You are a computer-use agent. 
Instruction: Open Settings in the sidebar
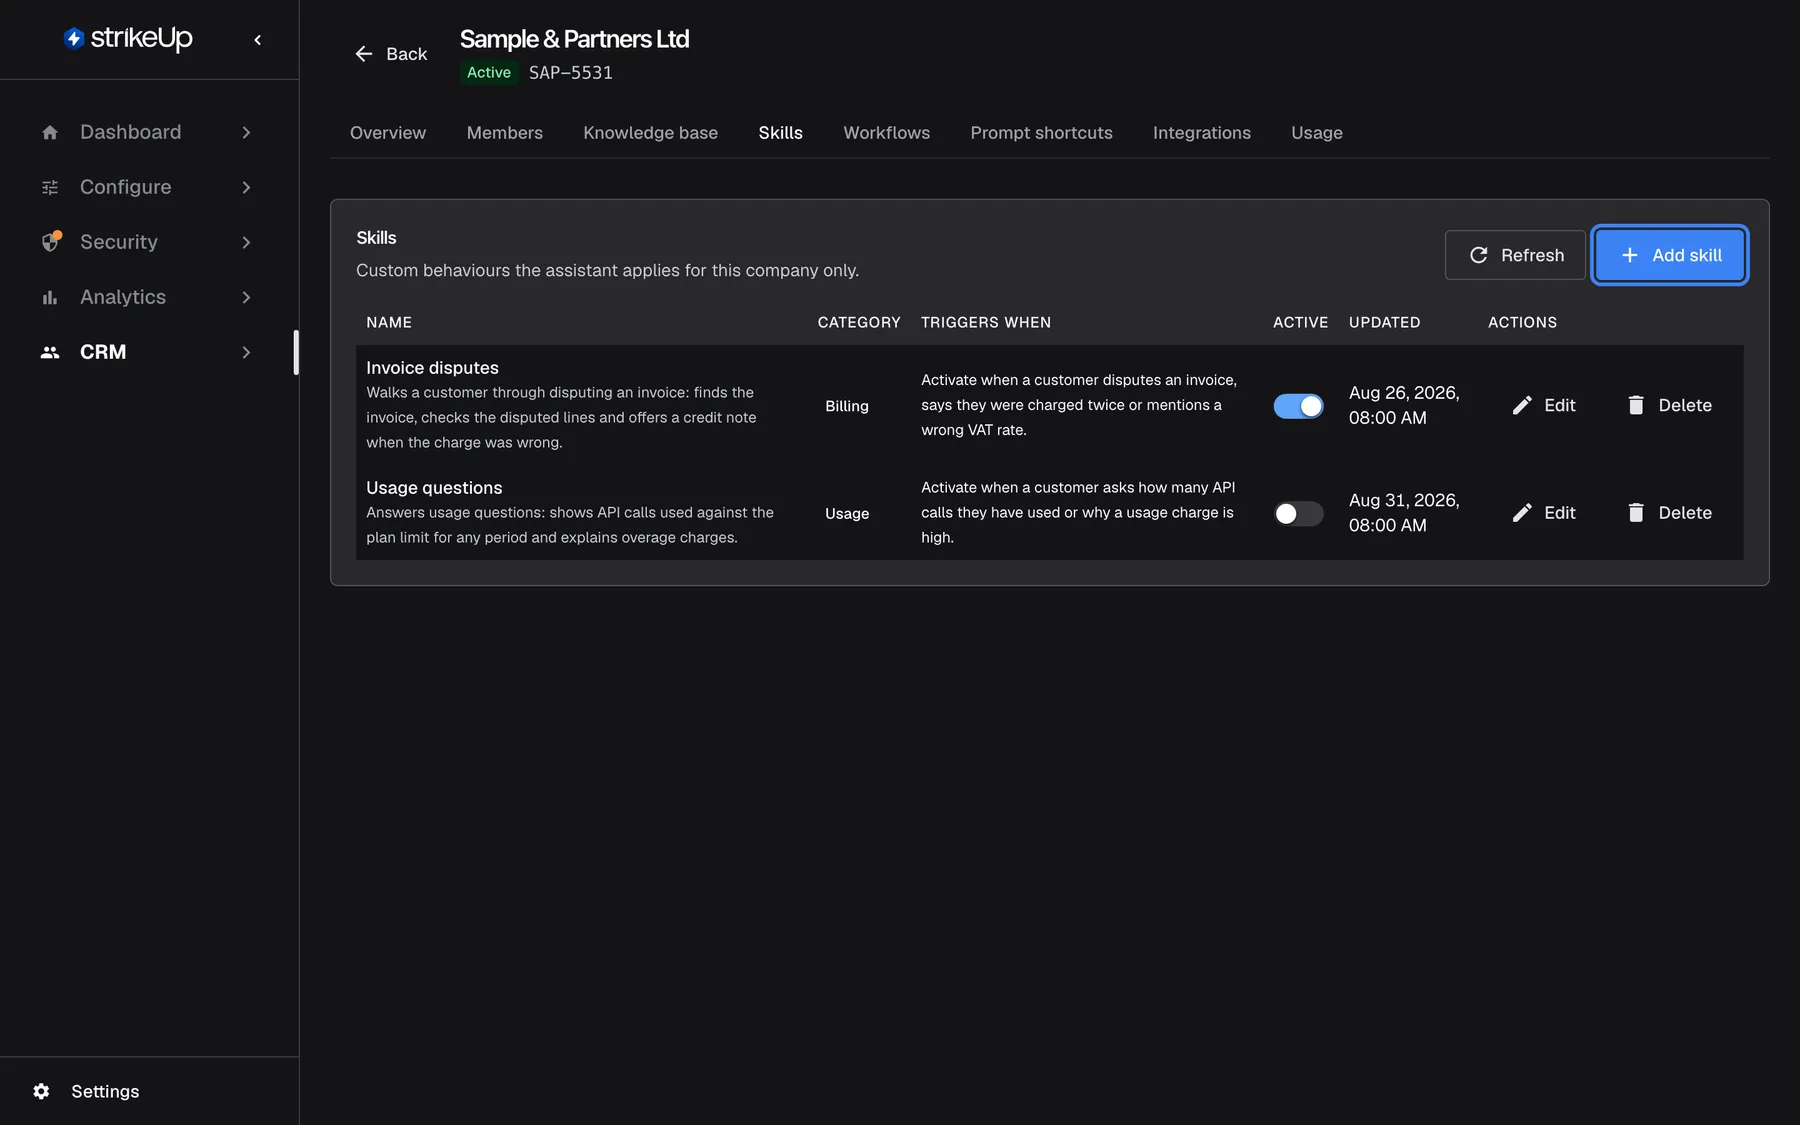(105, 1091)
